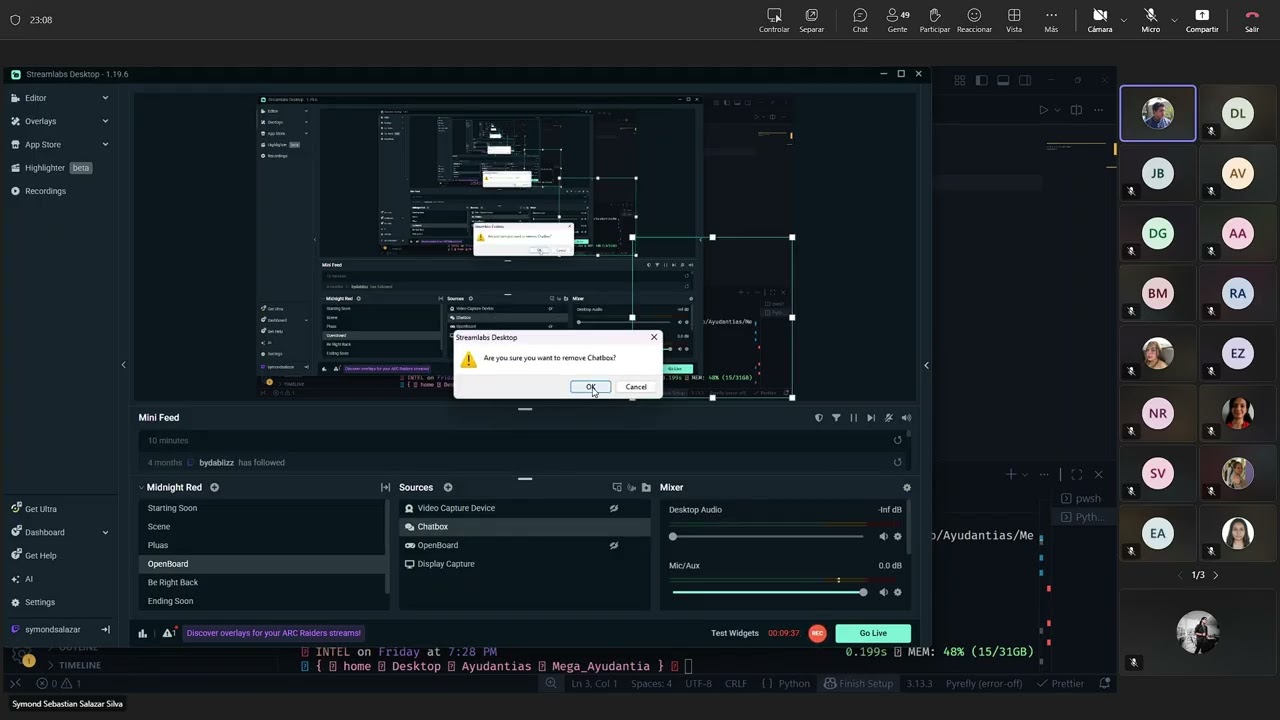Open the Mini Feed filter icon

coord(836,418)
